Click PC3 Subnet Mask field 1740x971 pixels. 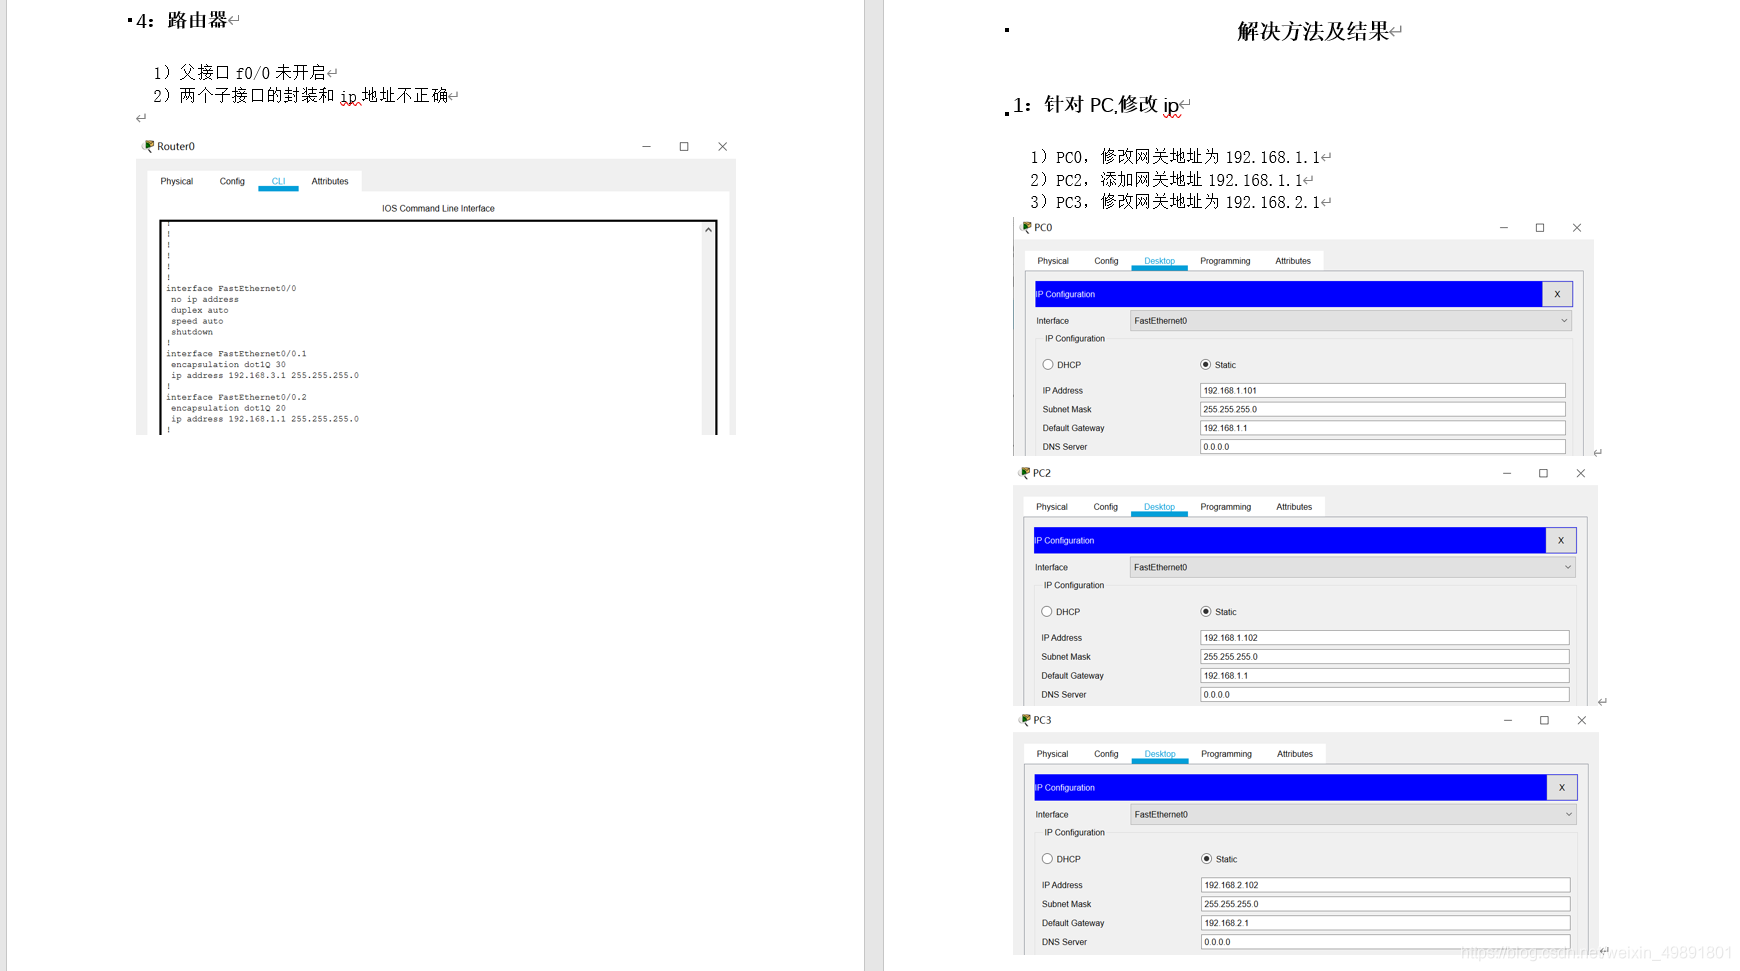[1386, 904]
